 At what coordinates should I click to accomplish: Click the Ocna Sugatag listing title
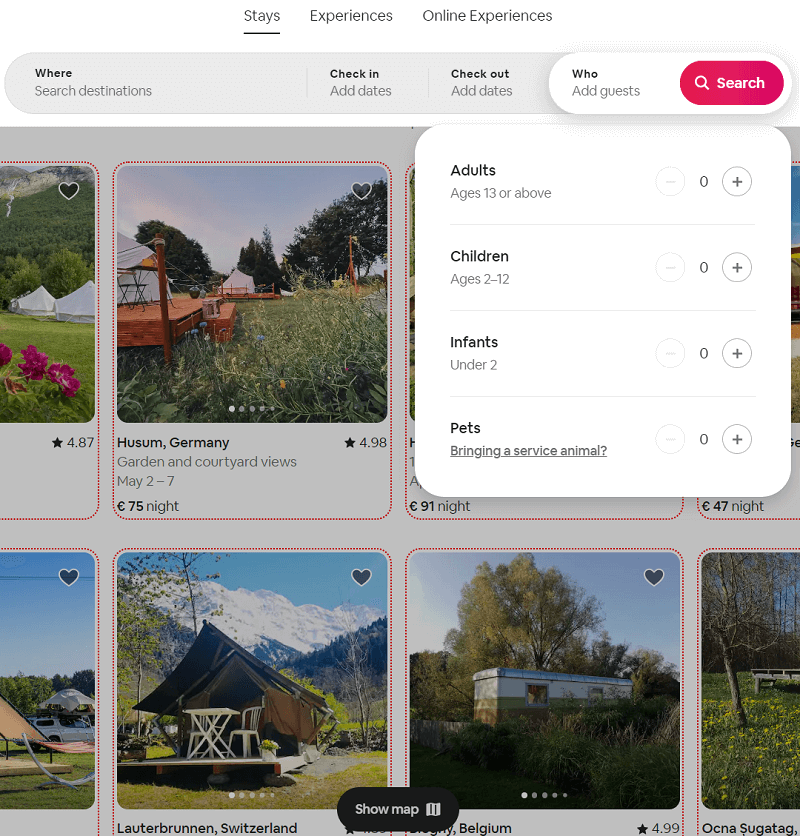pos(750,828)
